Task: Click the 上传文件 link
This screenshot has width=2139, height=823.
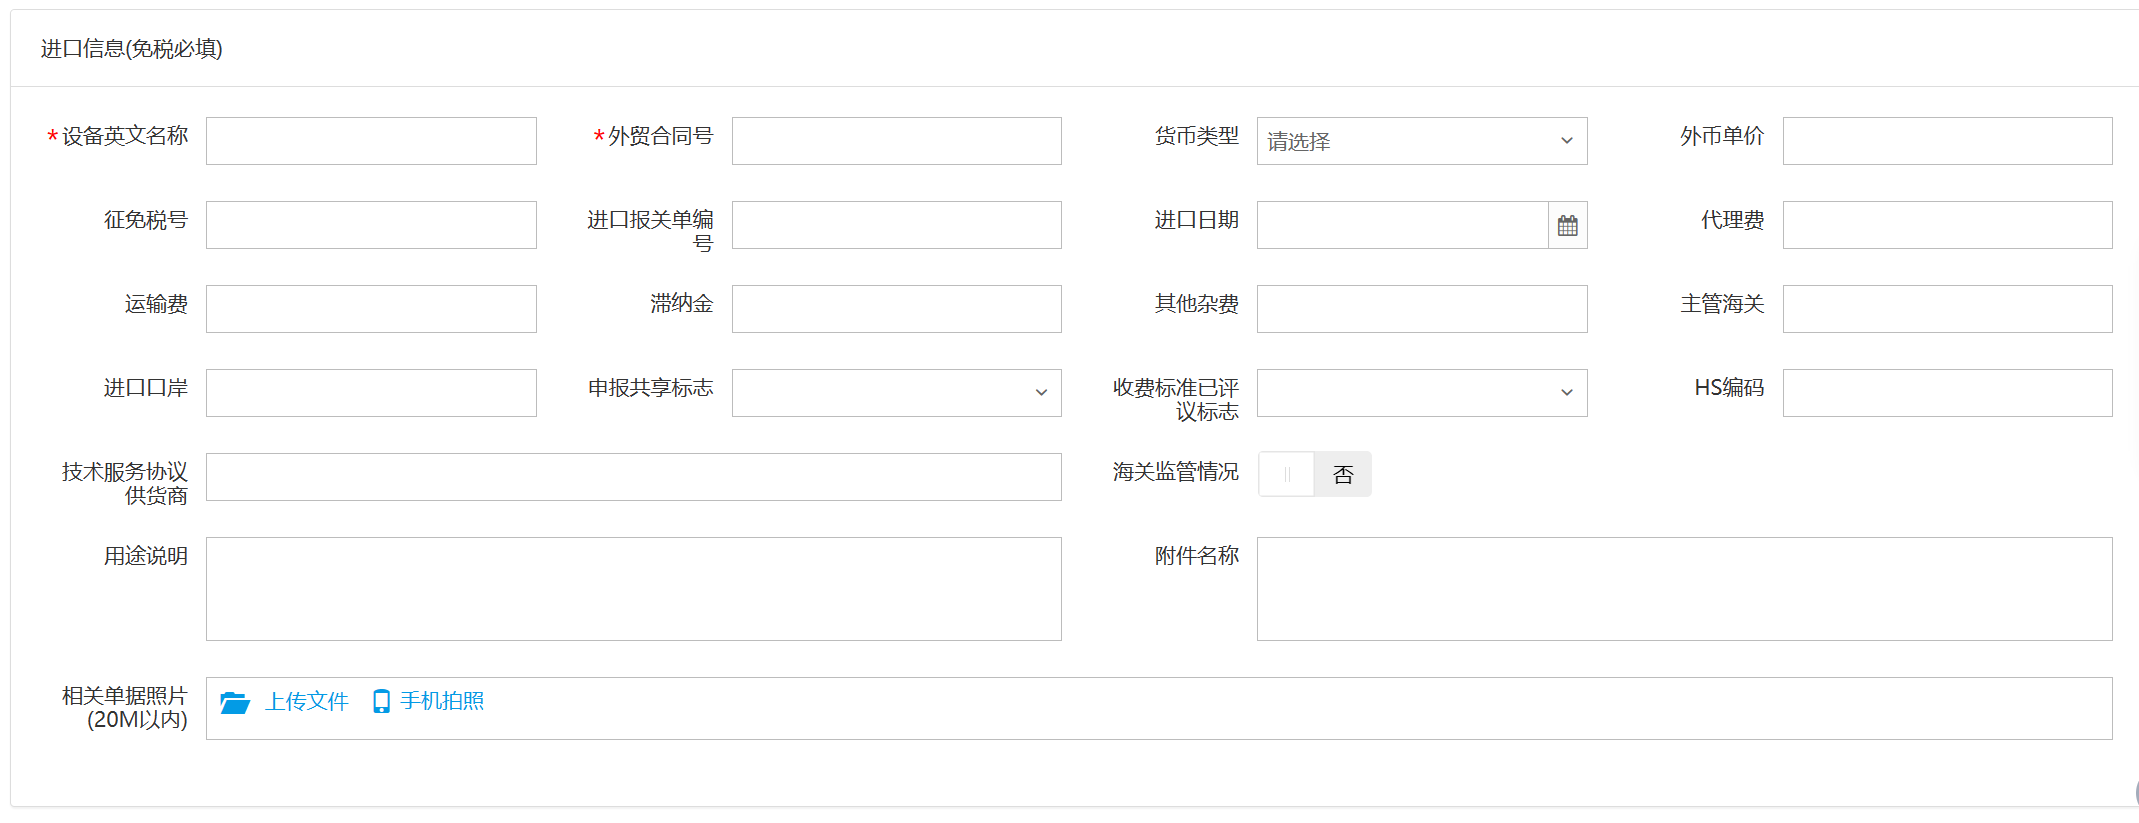Action: pos(307,702)
